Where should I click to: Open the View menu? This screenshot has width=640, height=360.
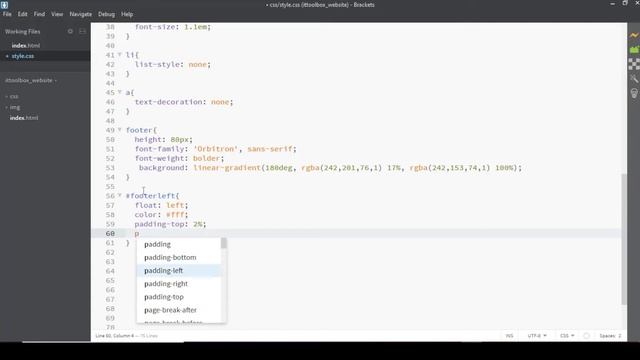(x=57, y=14)
